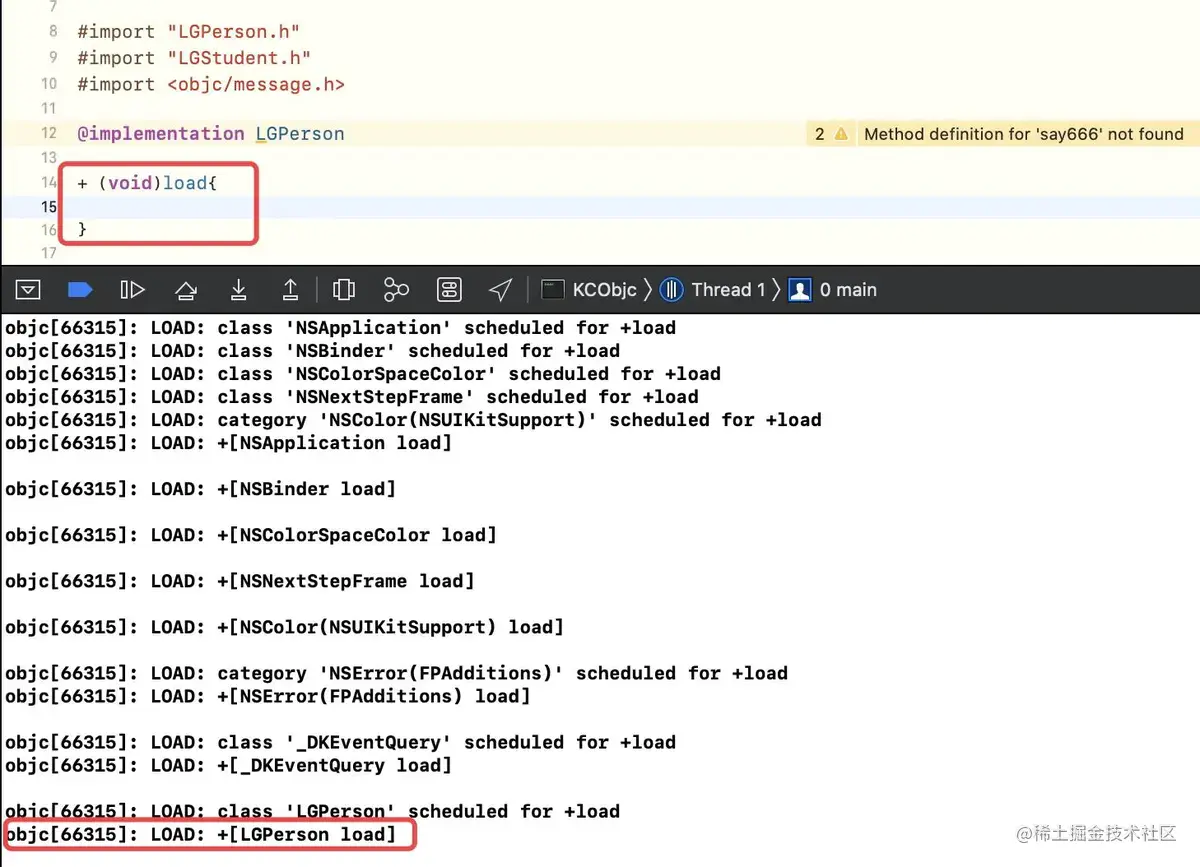Open Debug View Hierarchy icon
The width and height of the screenshot is (1200, 867).
[343, 290]
